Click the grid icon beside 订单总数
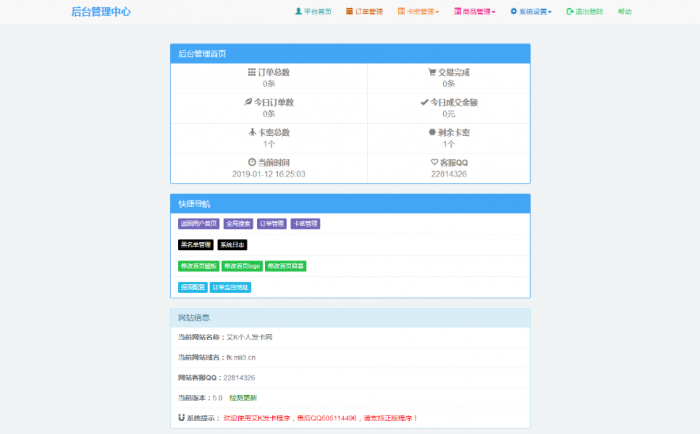 pos(252,73)
